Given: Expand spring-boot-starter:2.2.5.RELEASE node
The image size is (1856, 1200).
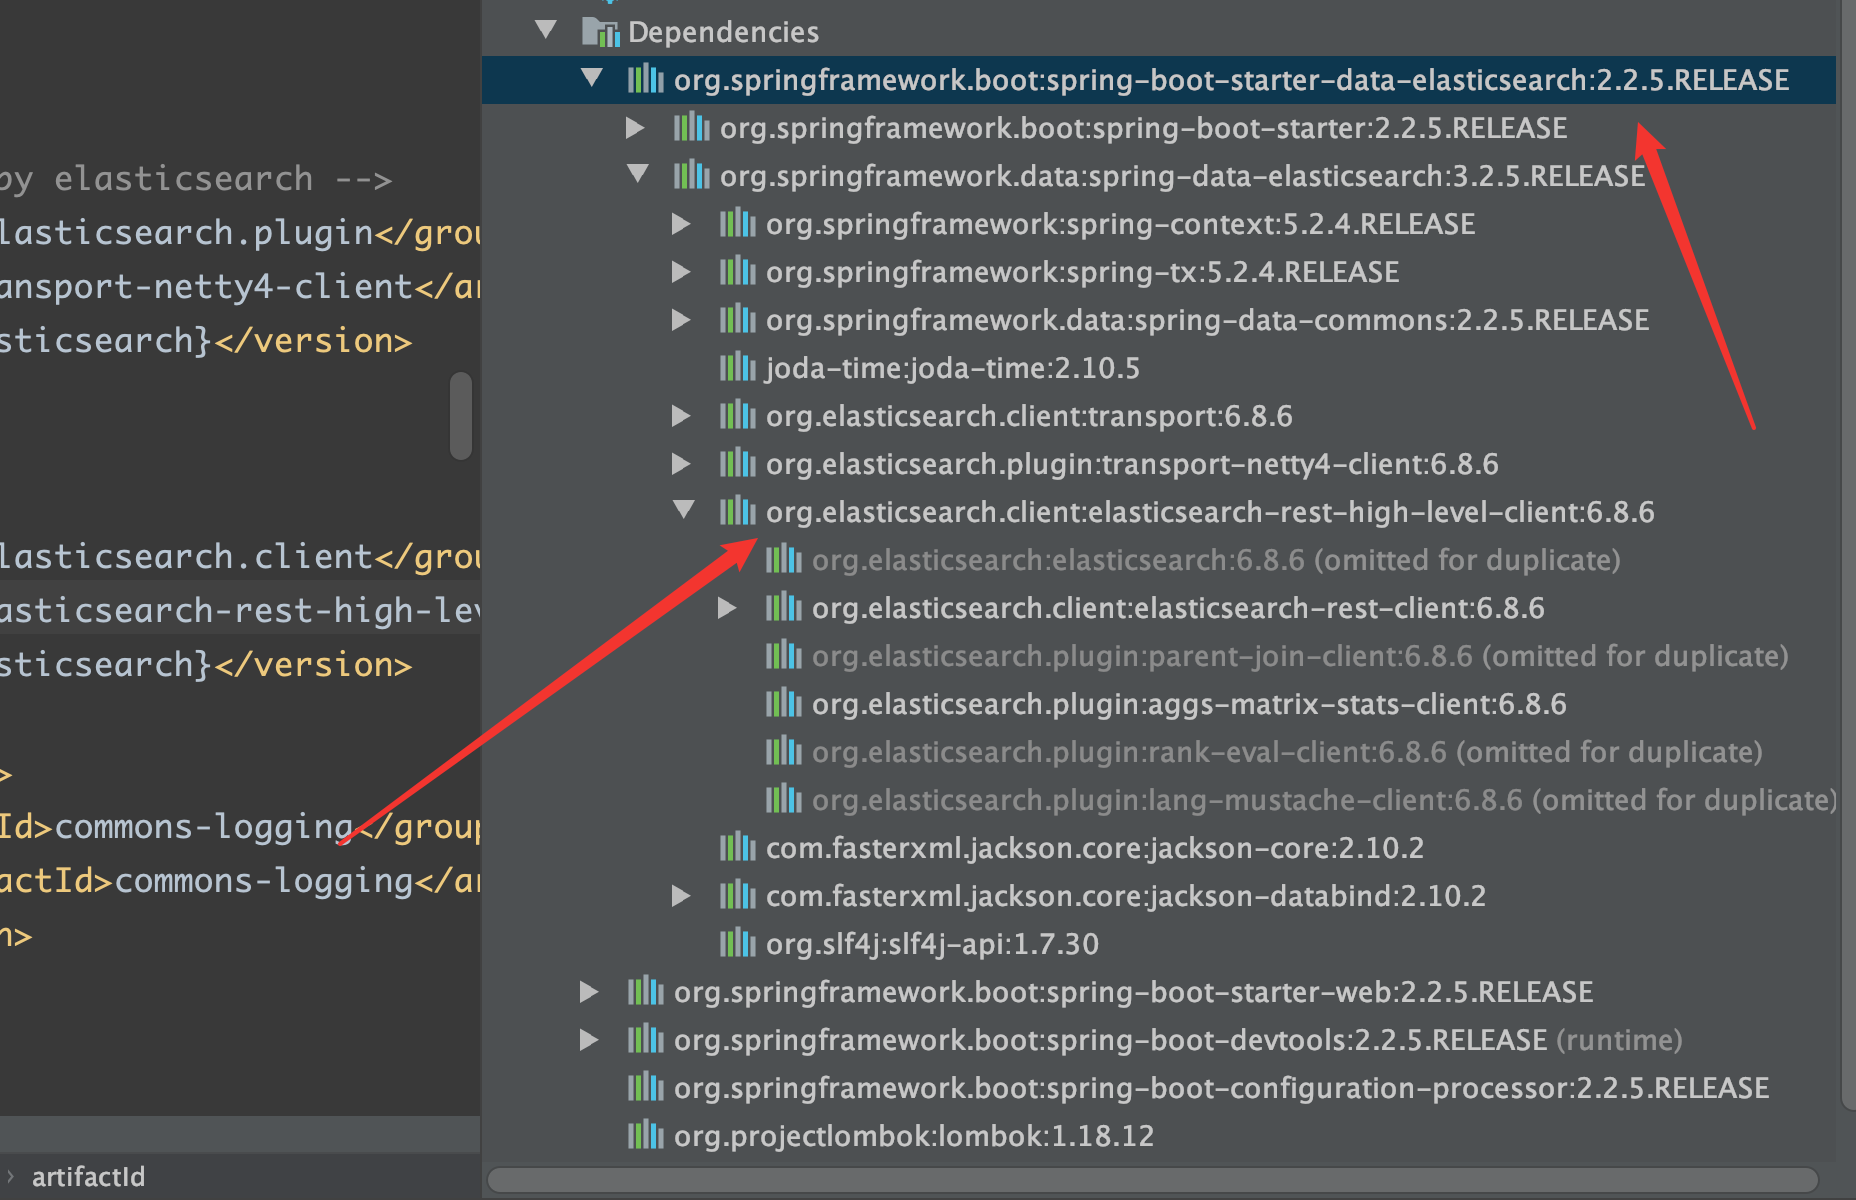Looking at the screenshot, I should (x=635, y=128).
